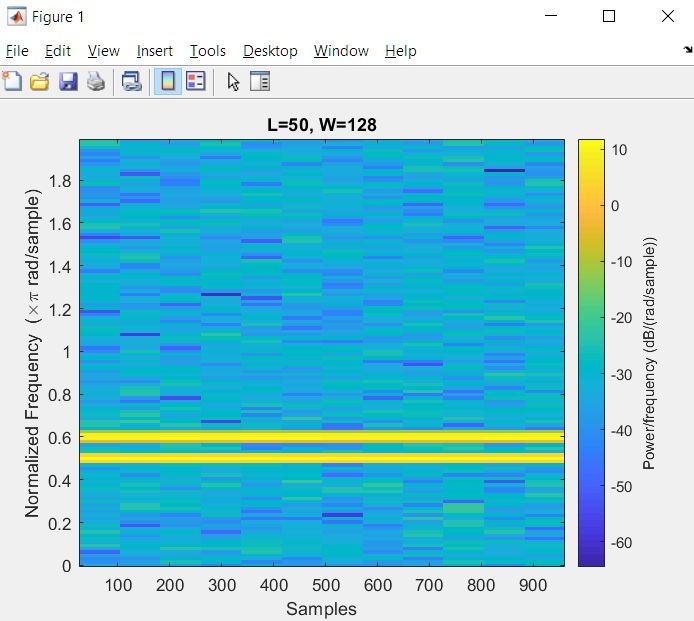The height and width of the screenshot is (621, 694).
Task: Open the Window menu
Action: 341,51
